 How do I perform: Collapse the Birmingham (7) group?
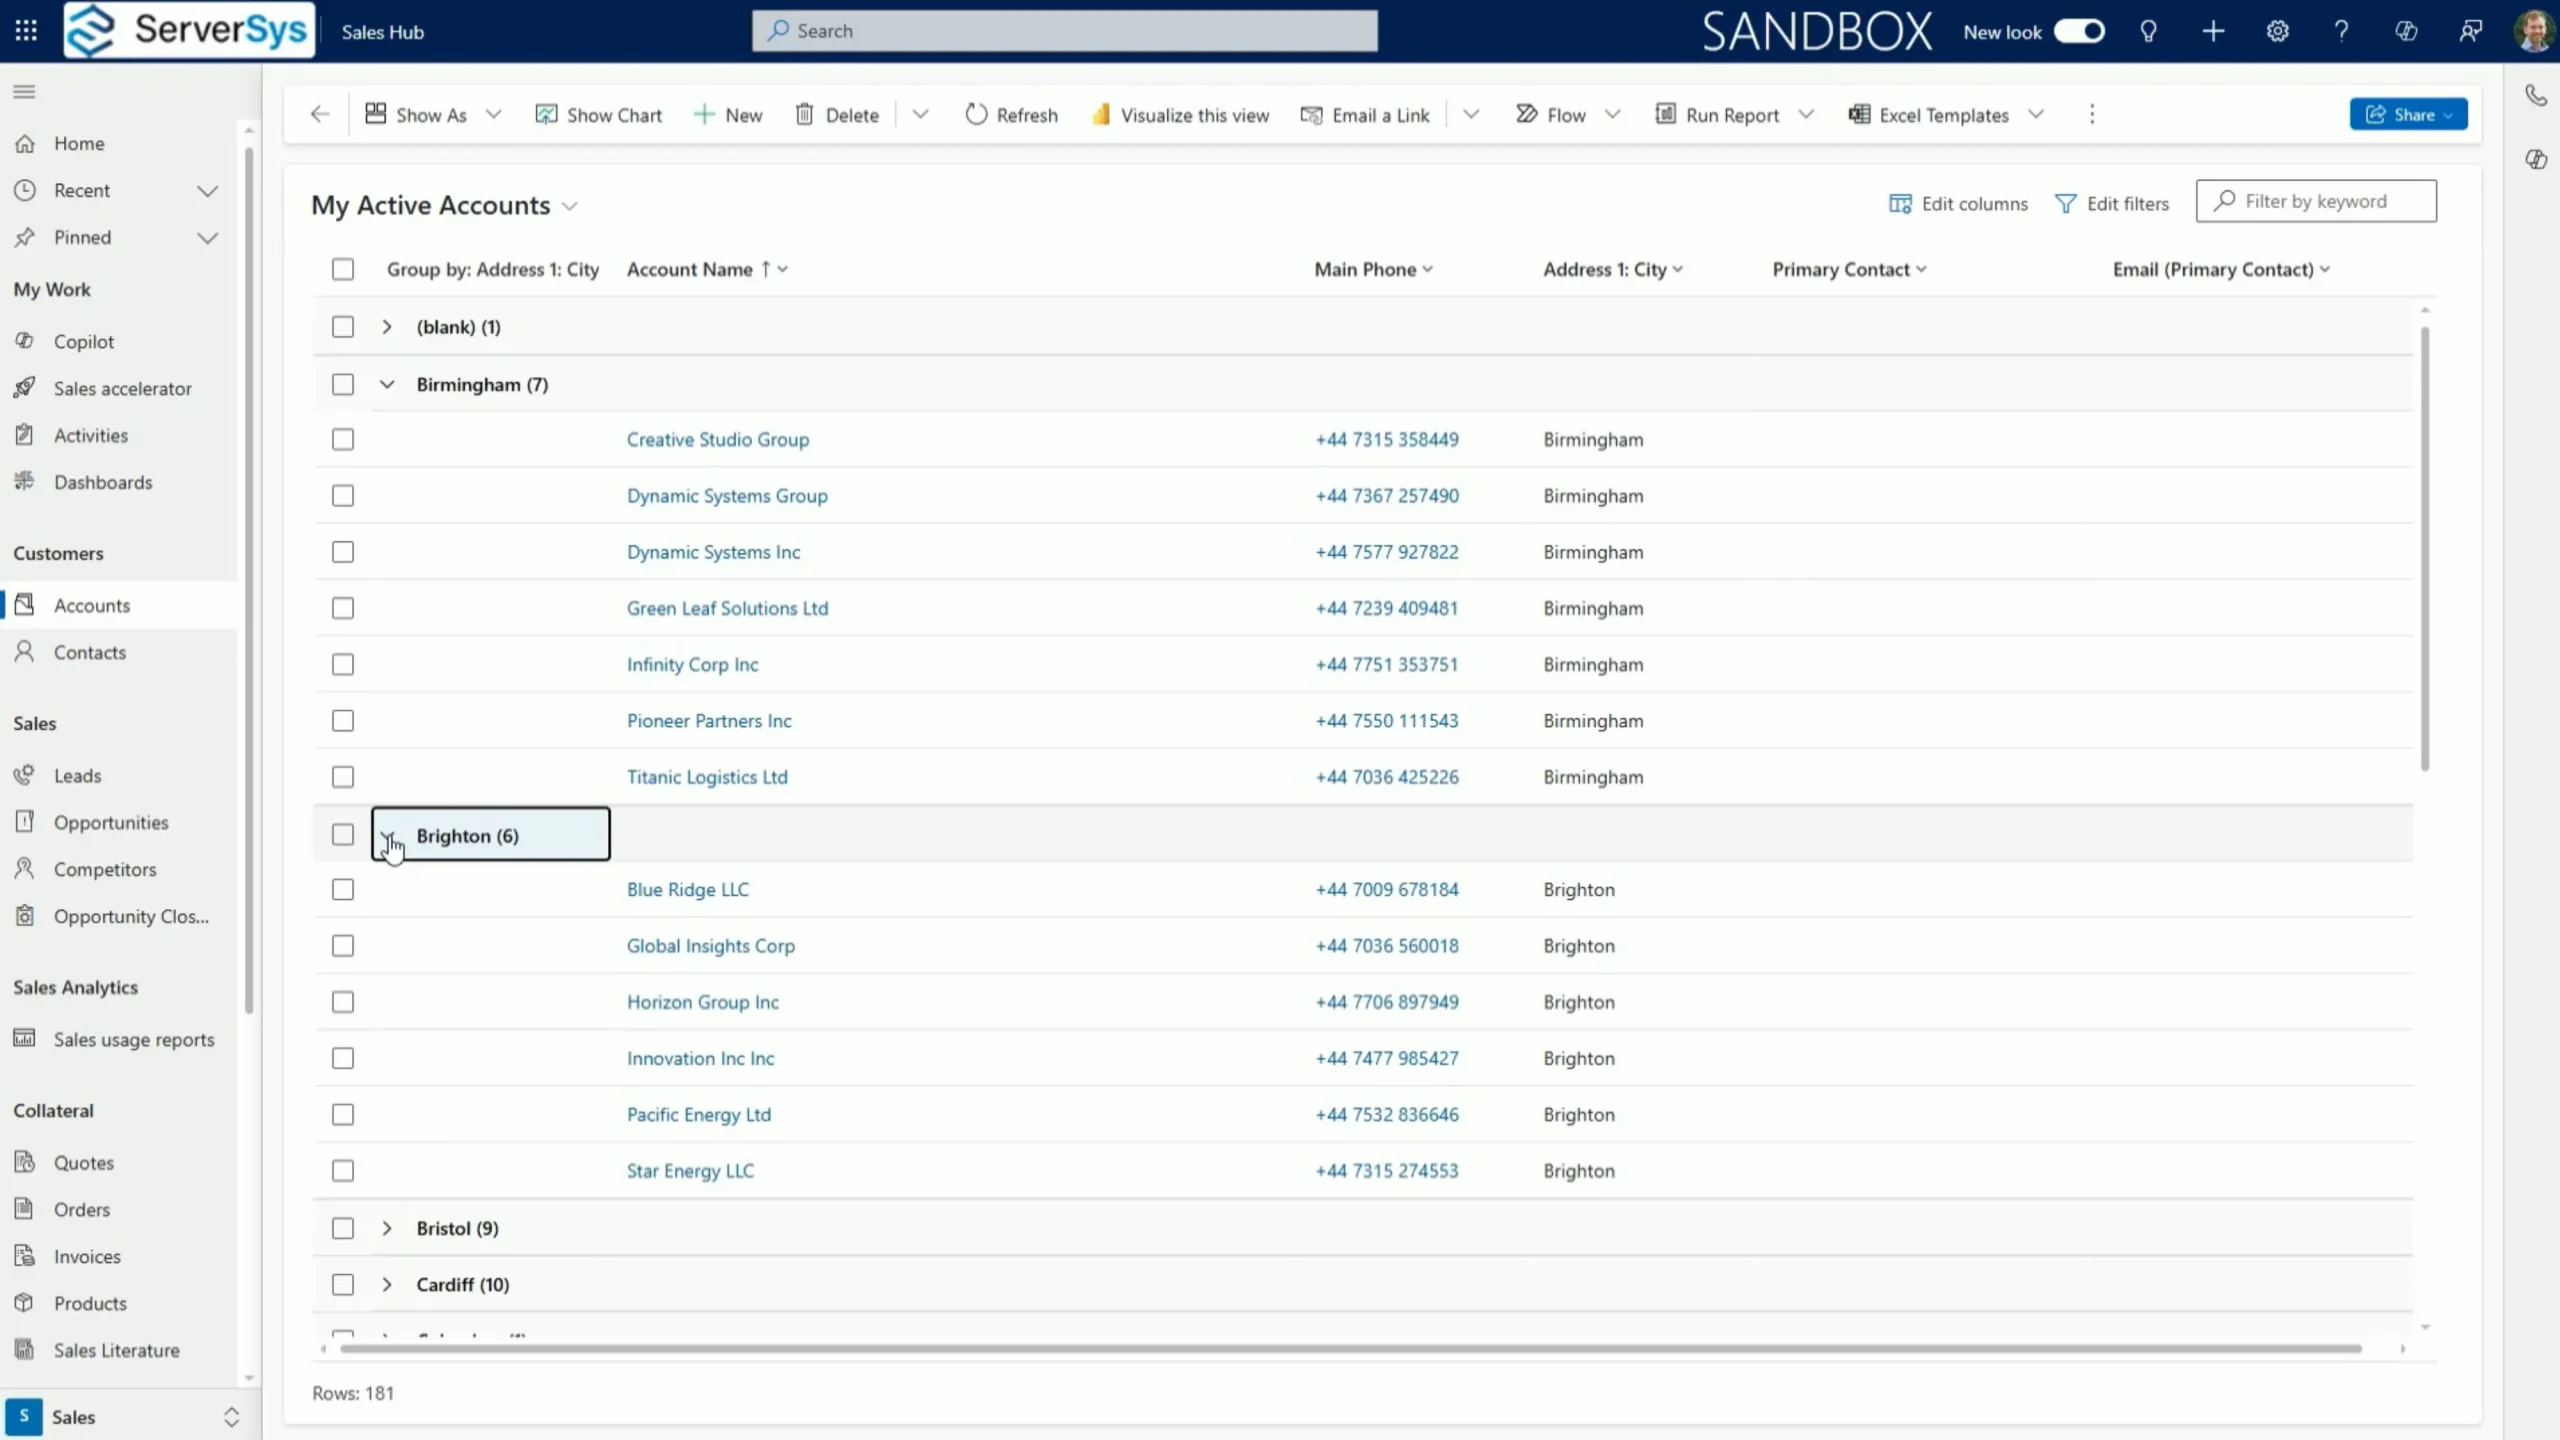click(385, 383)
